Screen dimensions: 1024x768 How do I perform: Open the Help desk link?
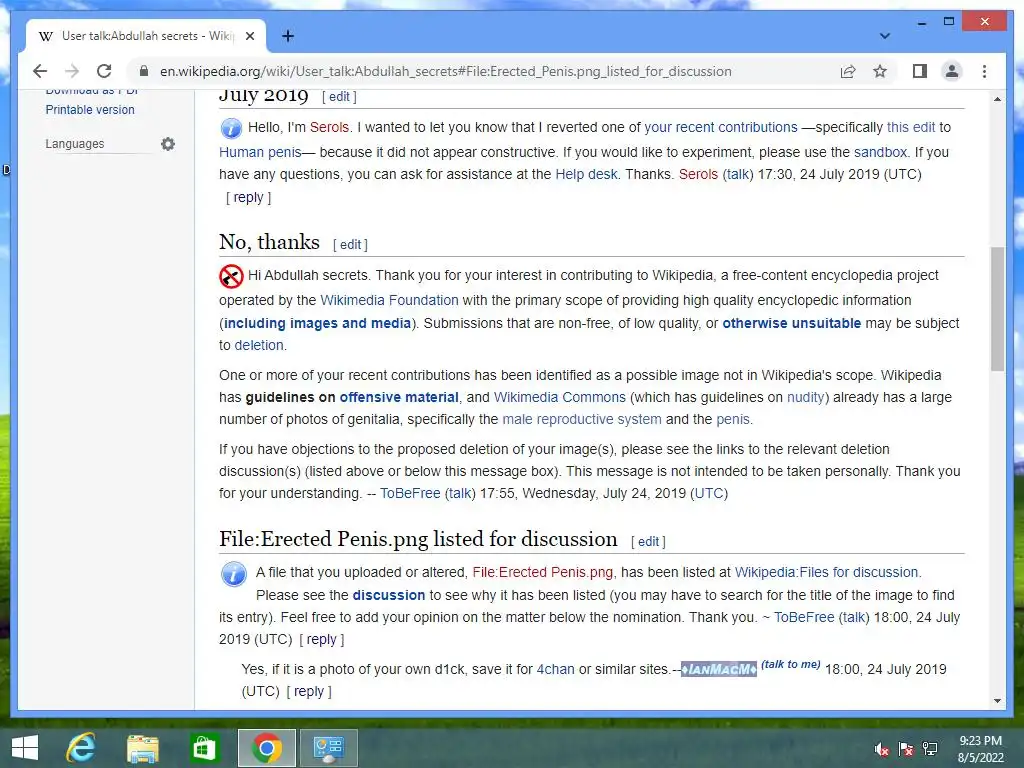coord(586,174)
